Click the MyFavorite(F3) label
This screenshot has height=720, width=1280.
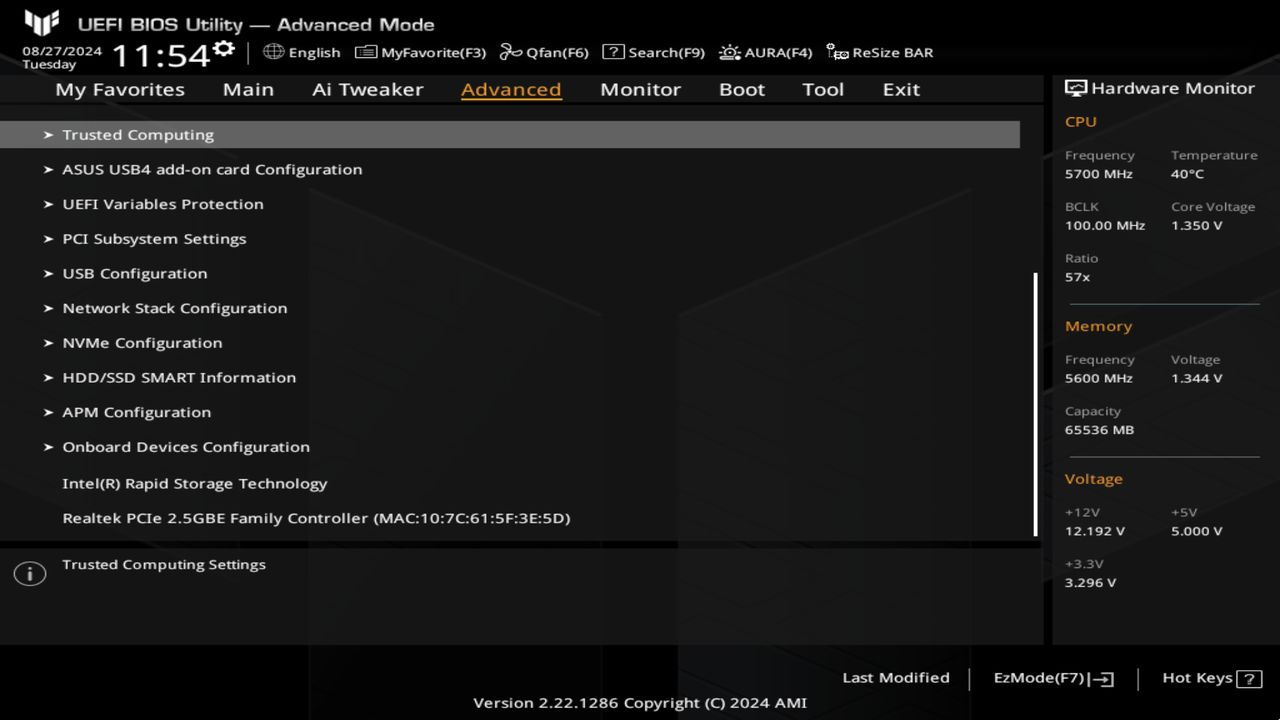433,53
